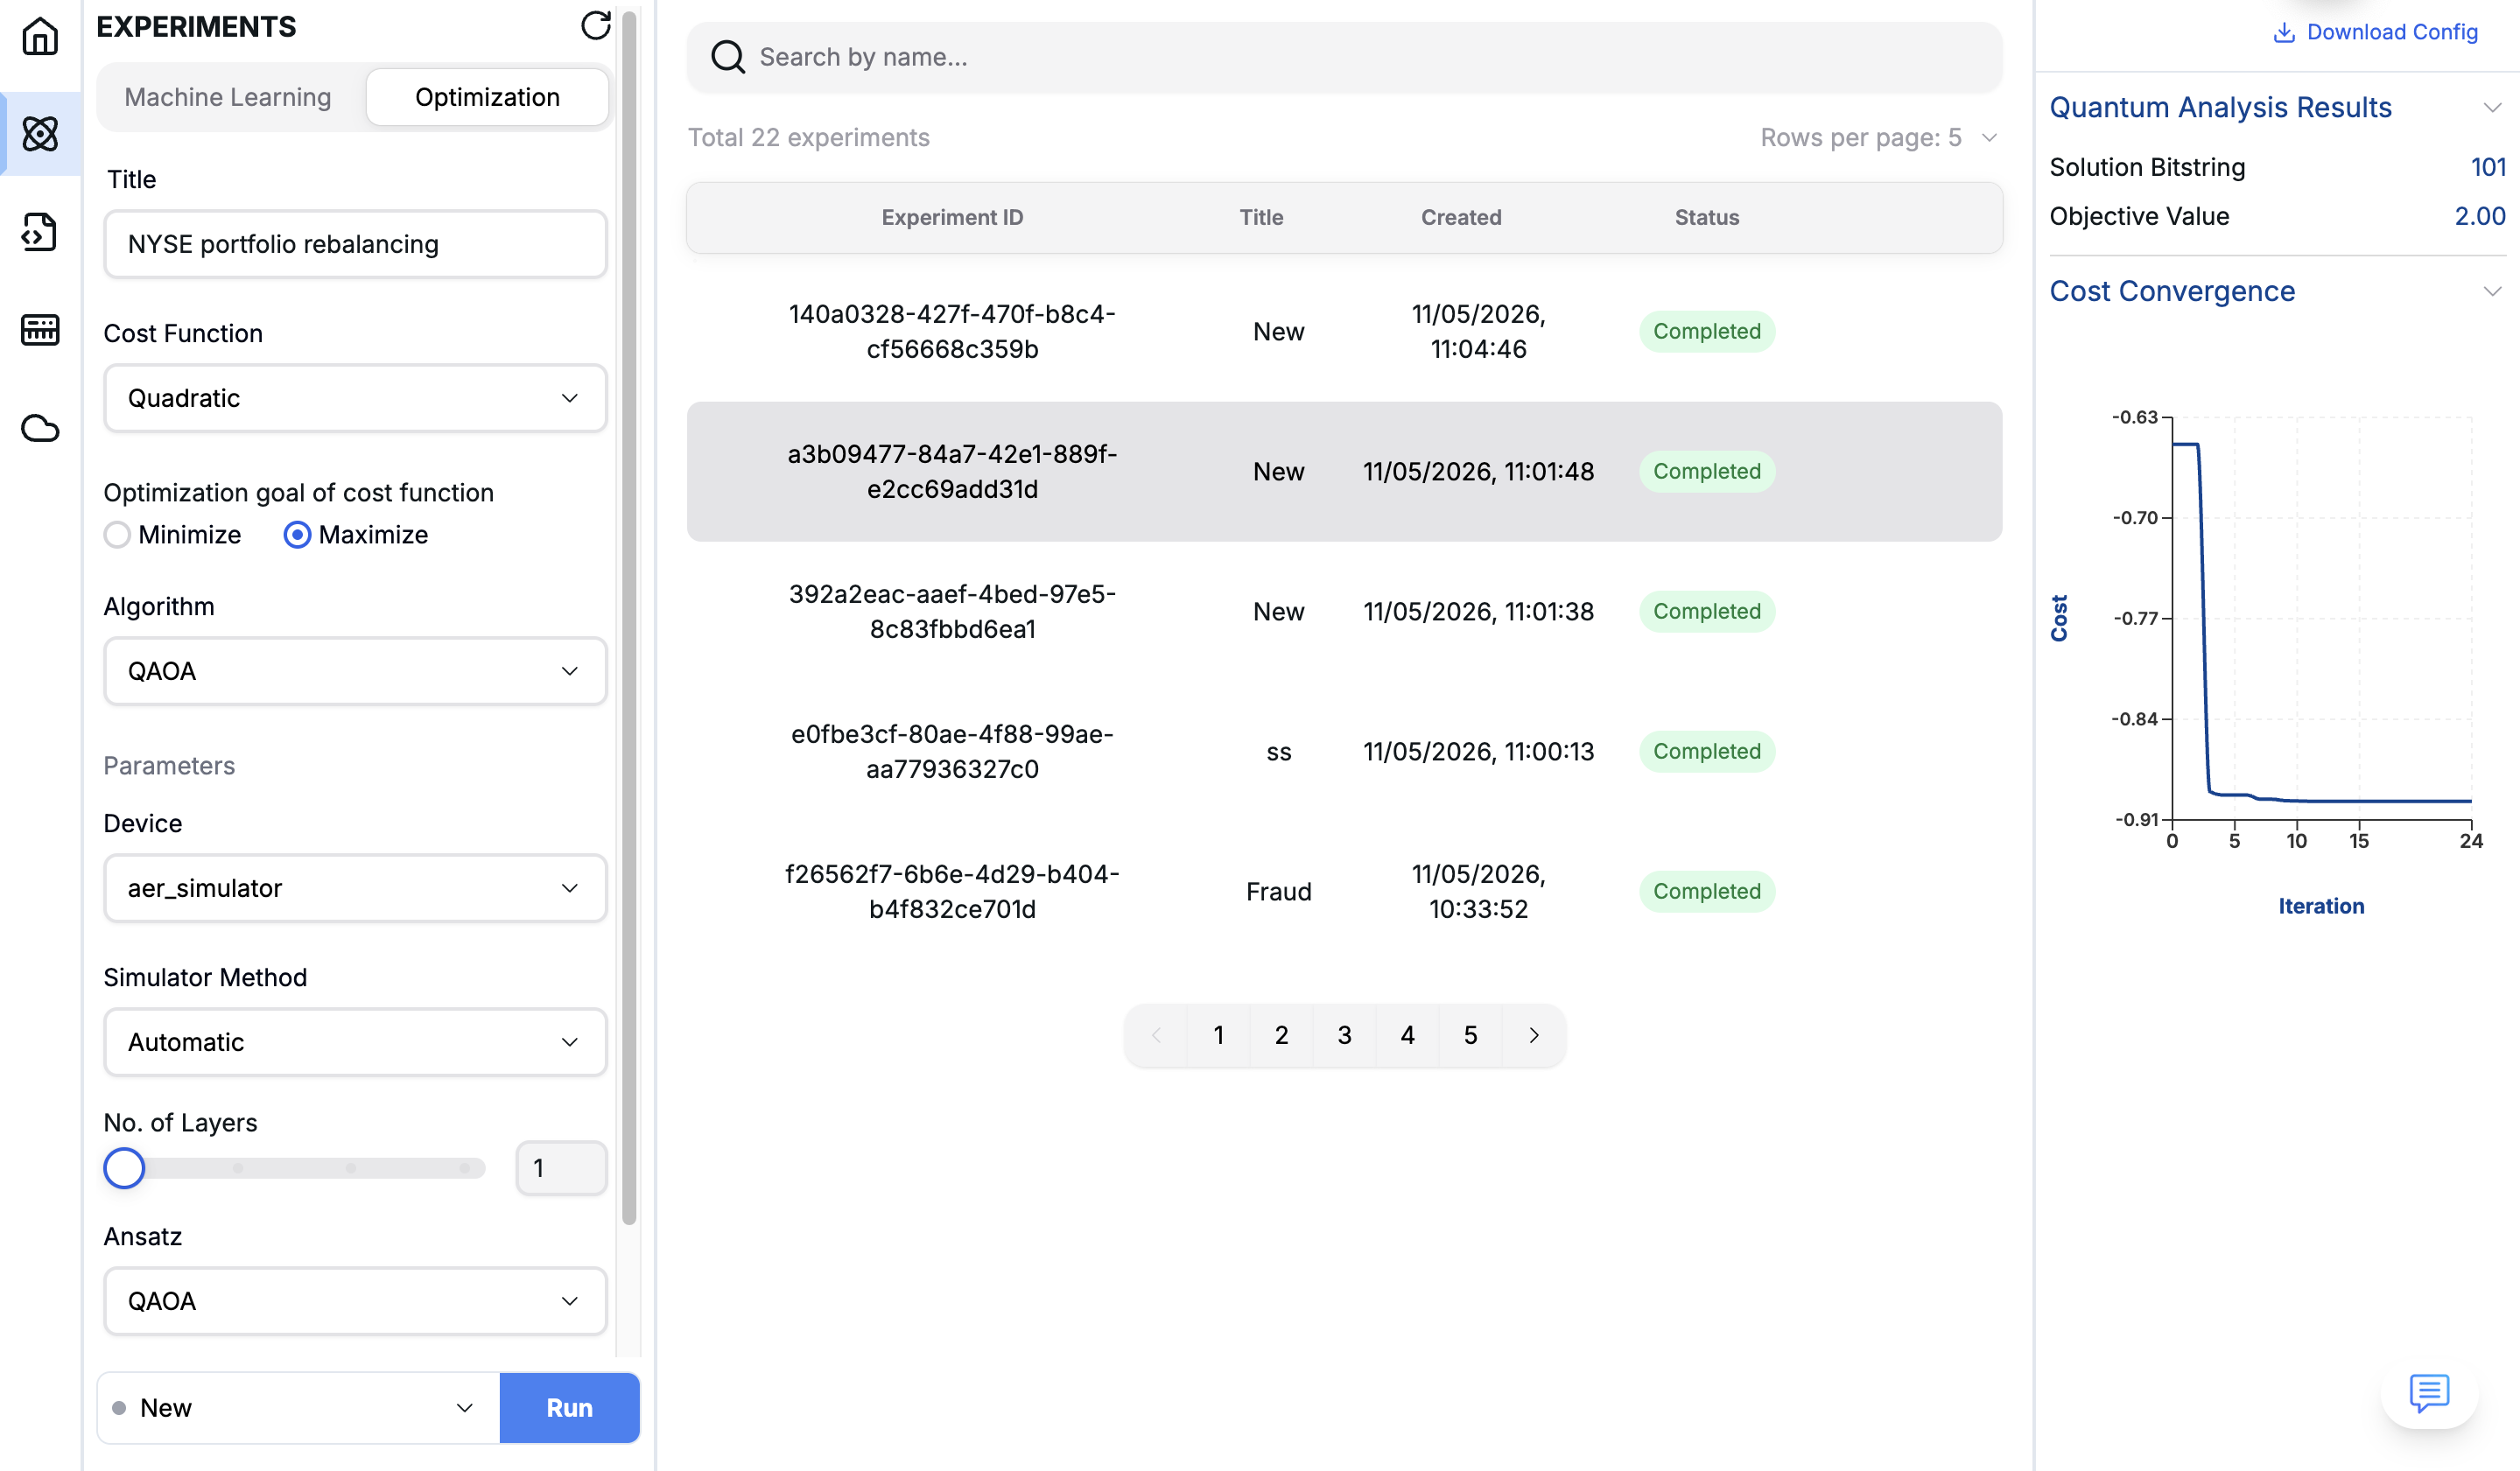The width and height of the screenshot is (2520, 1471).
Task: Click Completed badge of the Fraud experiment
Action: (1707, 892)
